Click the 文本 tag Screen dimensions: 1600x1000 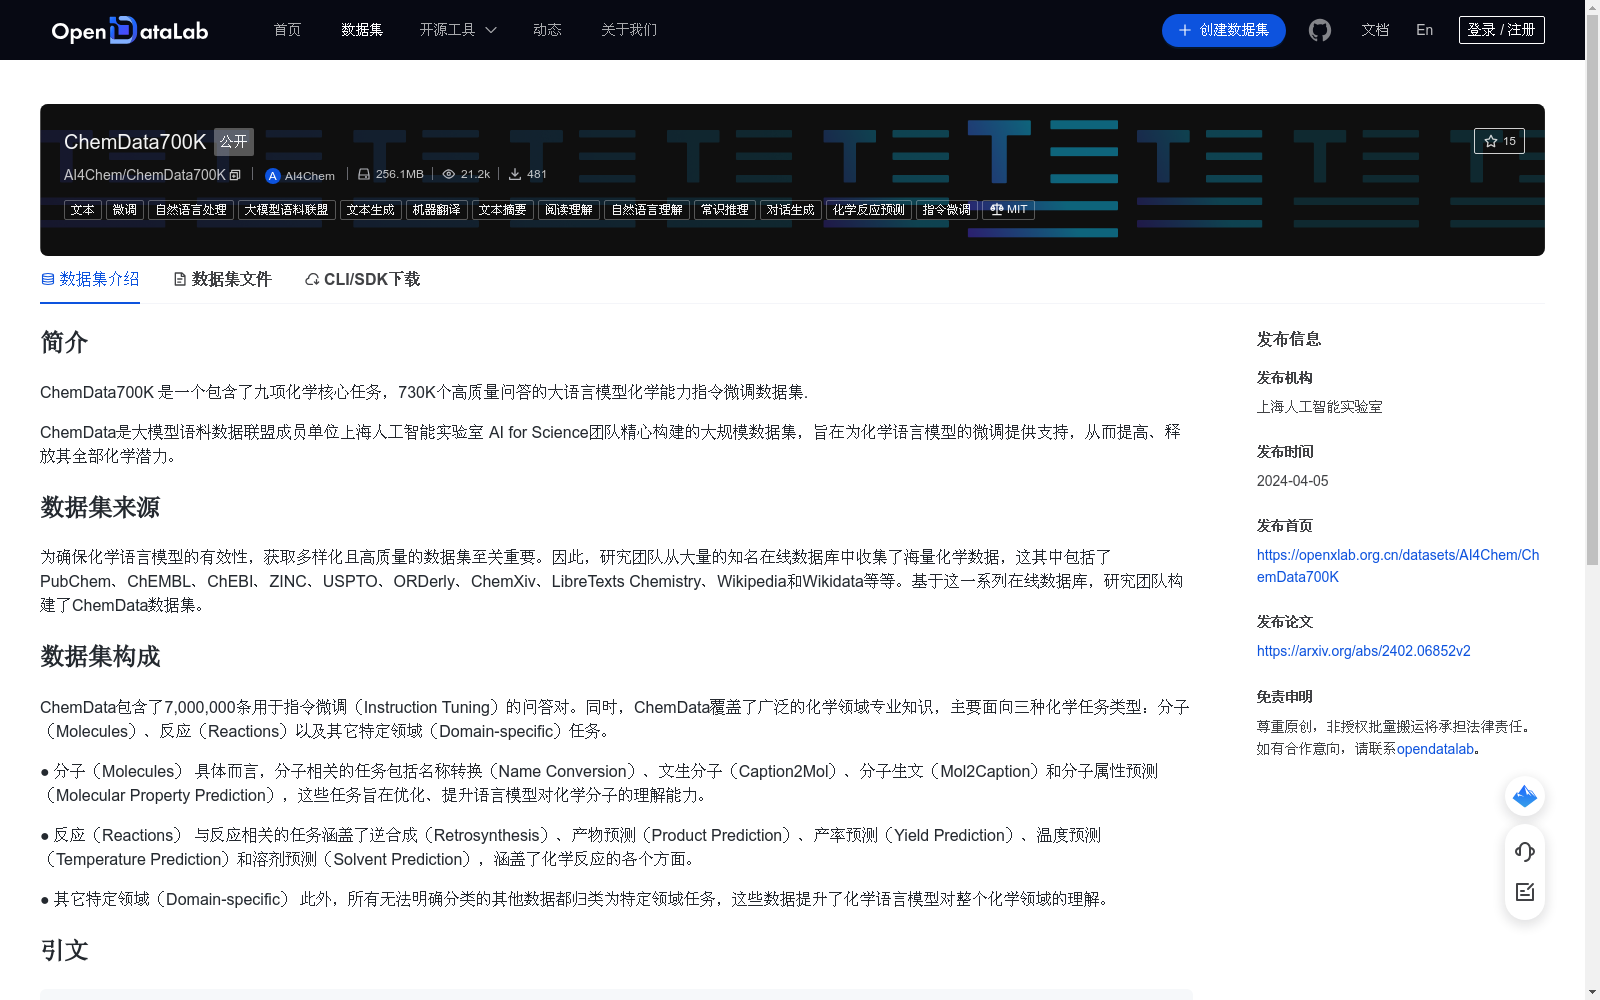83,210
